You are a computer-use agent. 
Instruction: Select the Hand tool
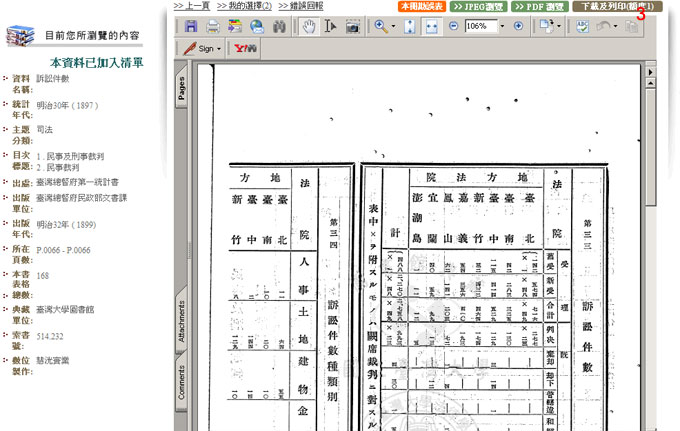310,26
